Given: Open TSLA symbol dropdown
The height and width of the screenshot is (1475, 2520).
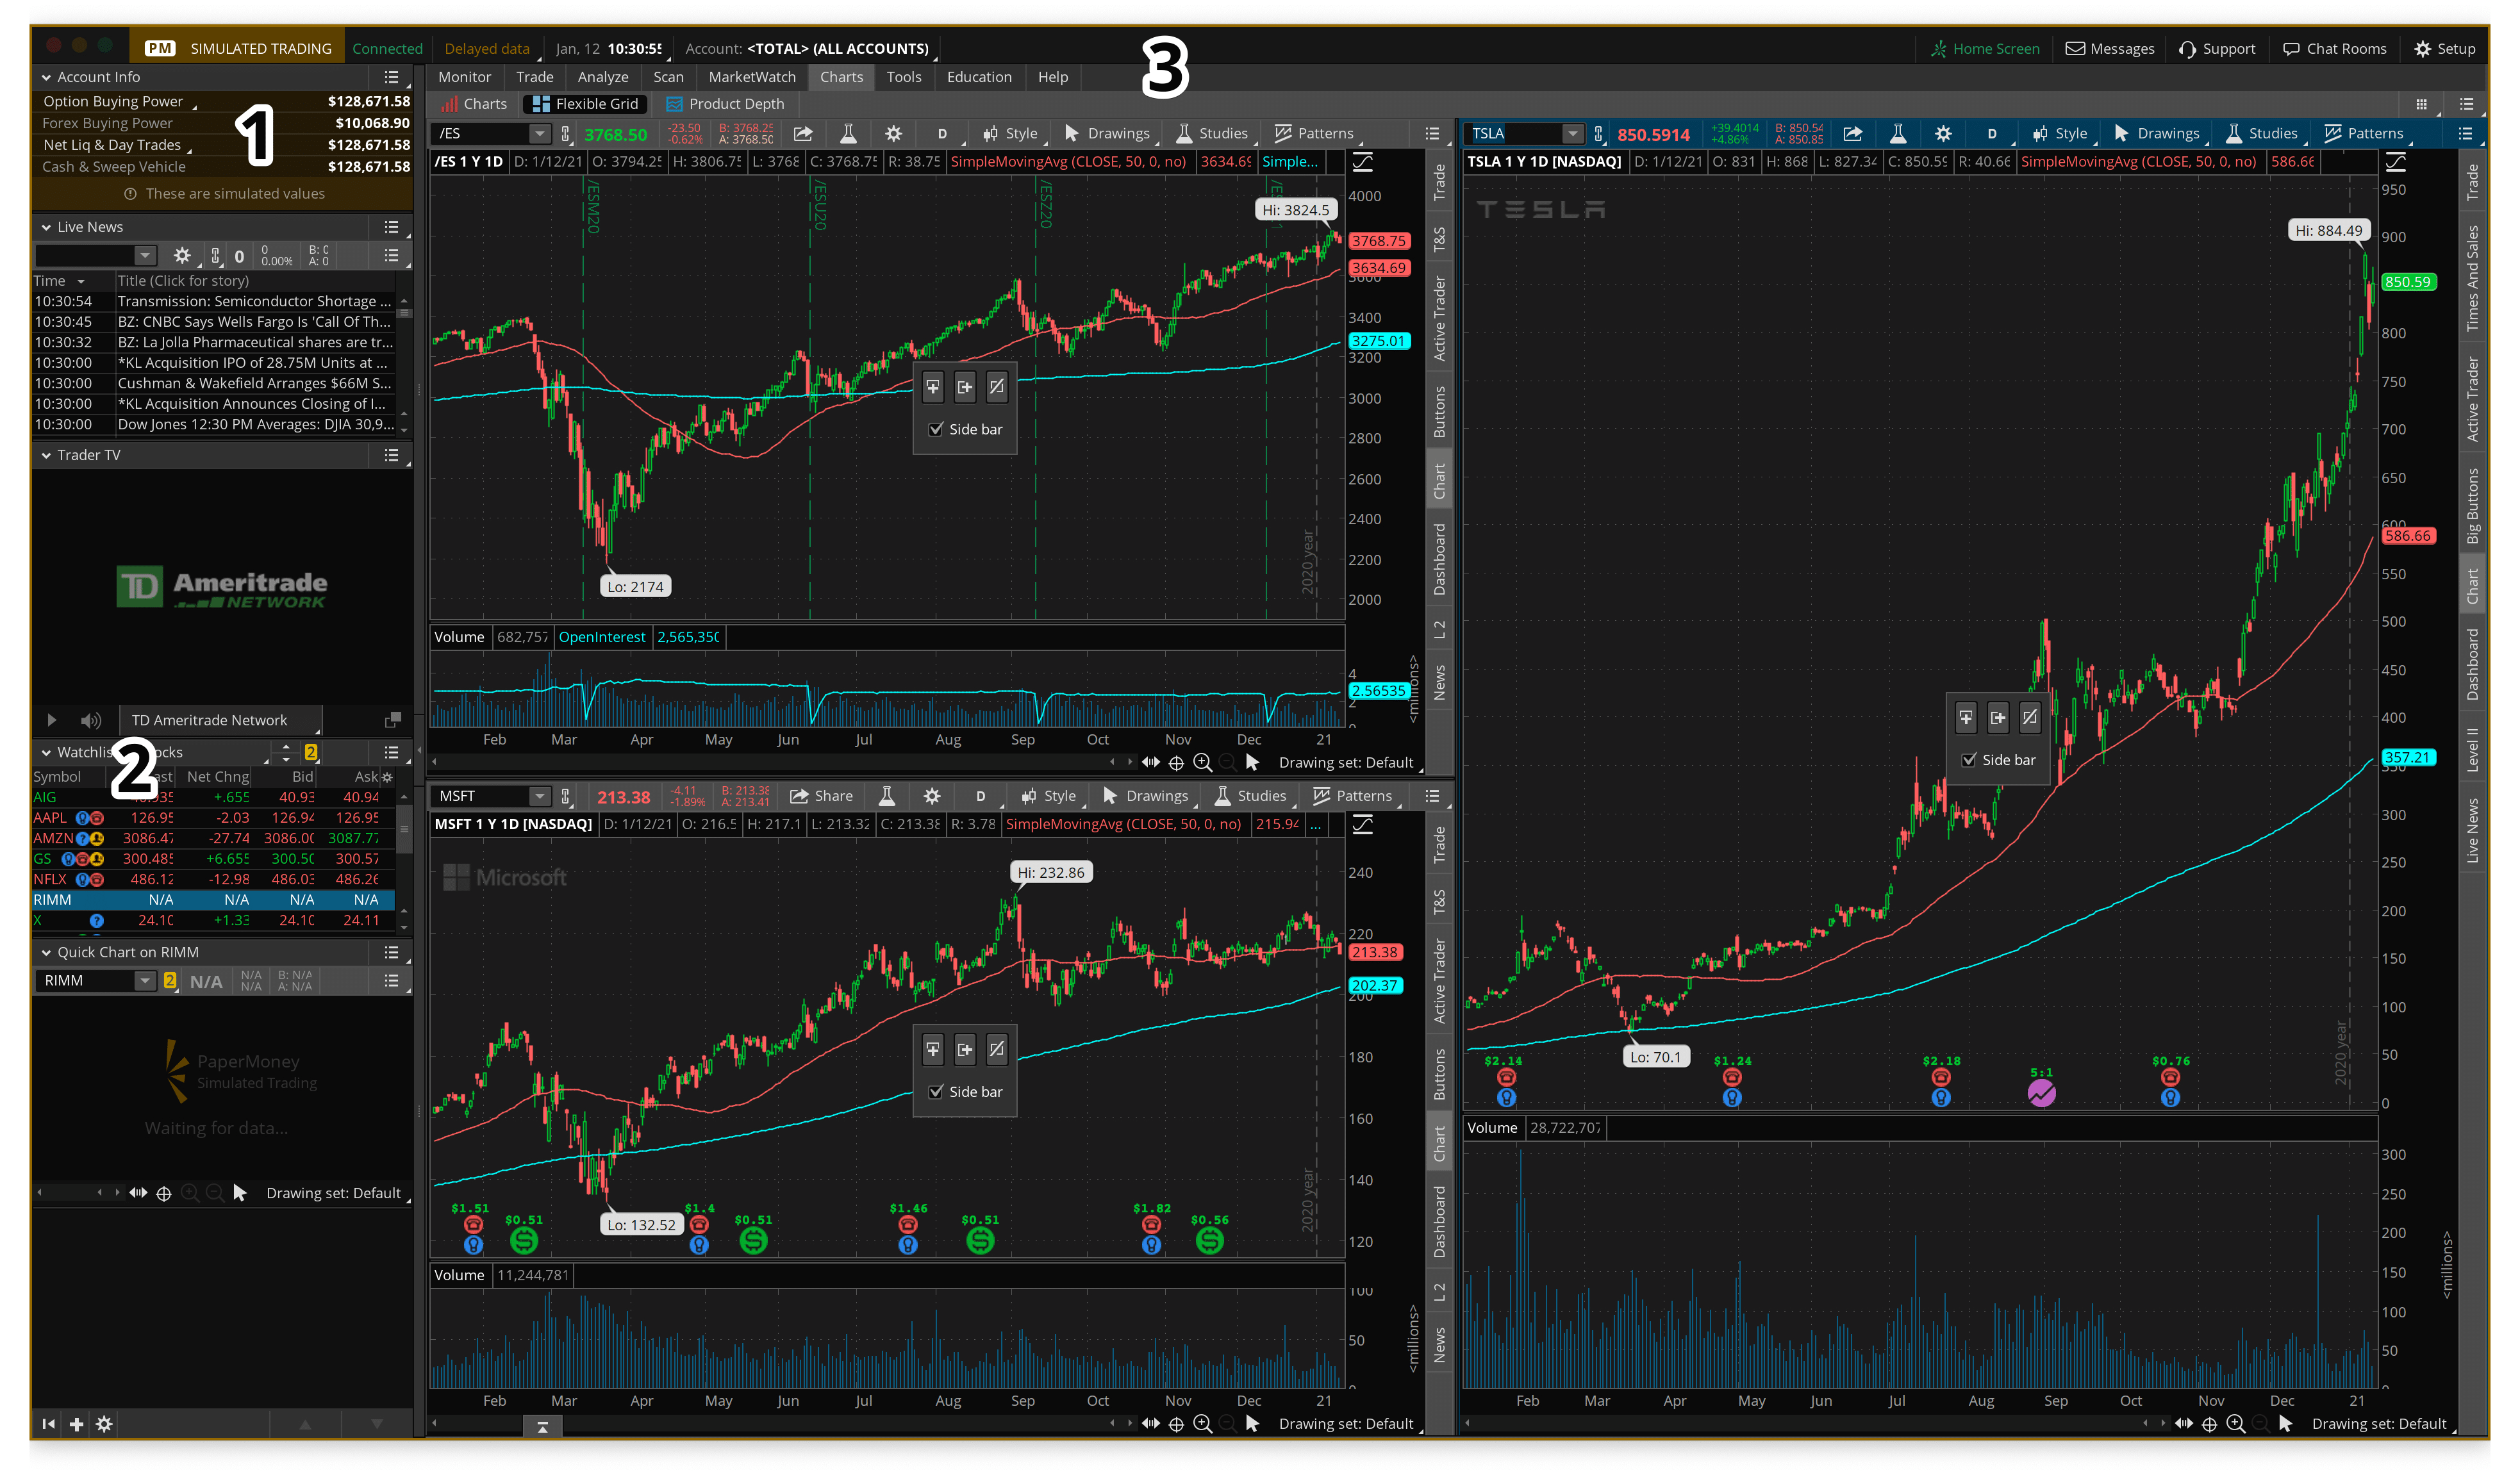Looking at the screenshot, I should click(1572, 134).
